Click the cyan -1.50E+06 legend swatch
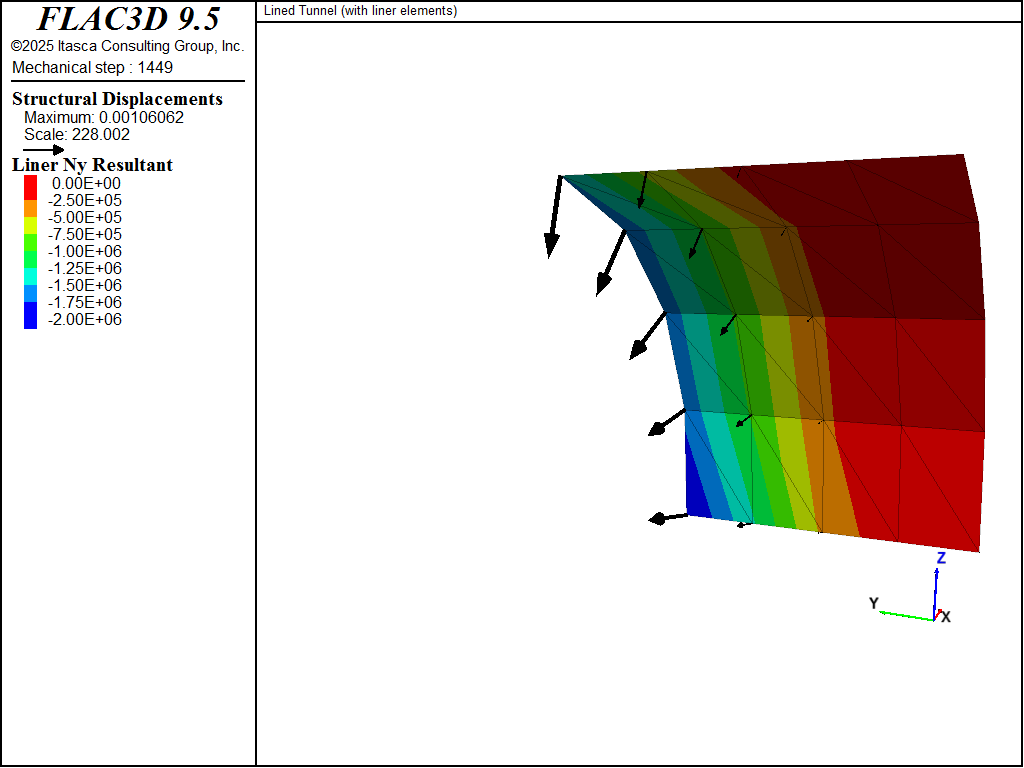The width and height of the screenshot is (1024, 768). tap(31, 276)
